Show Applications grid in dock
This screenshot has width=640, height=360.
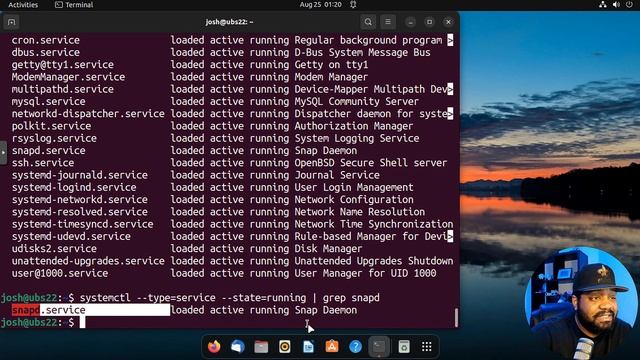(x=427, y=347)
